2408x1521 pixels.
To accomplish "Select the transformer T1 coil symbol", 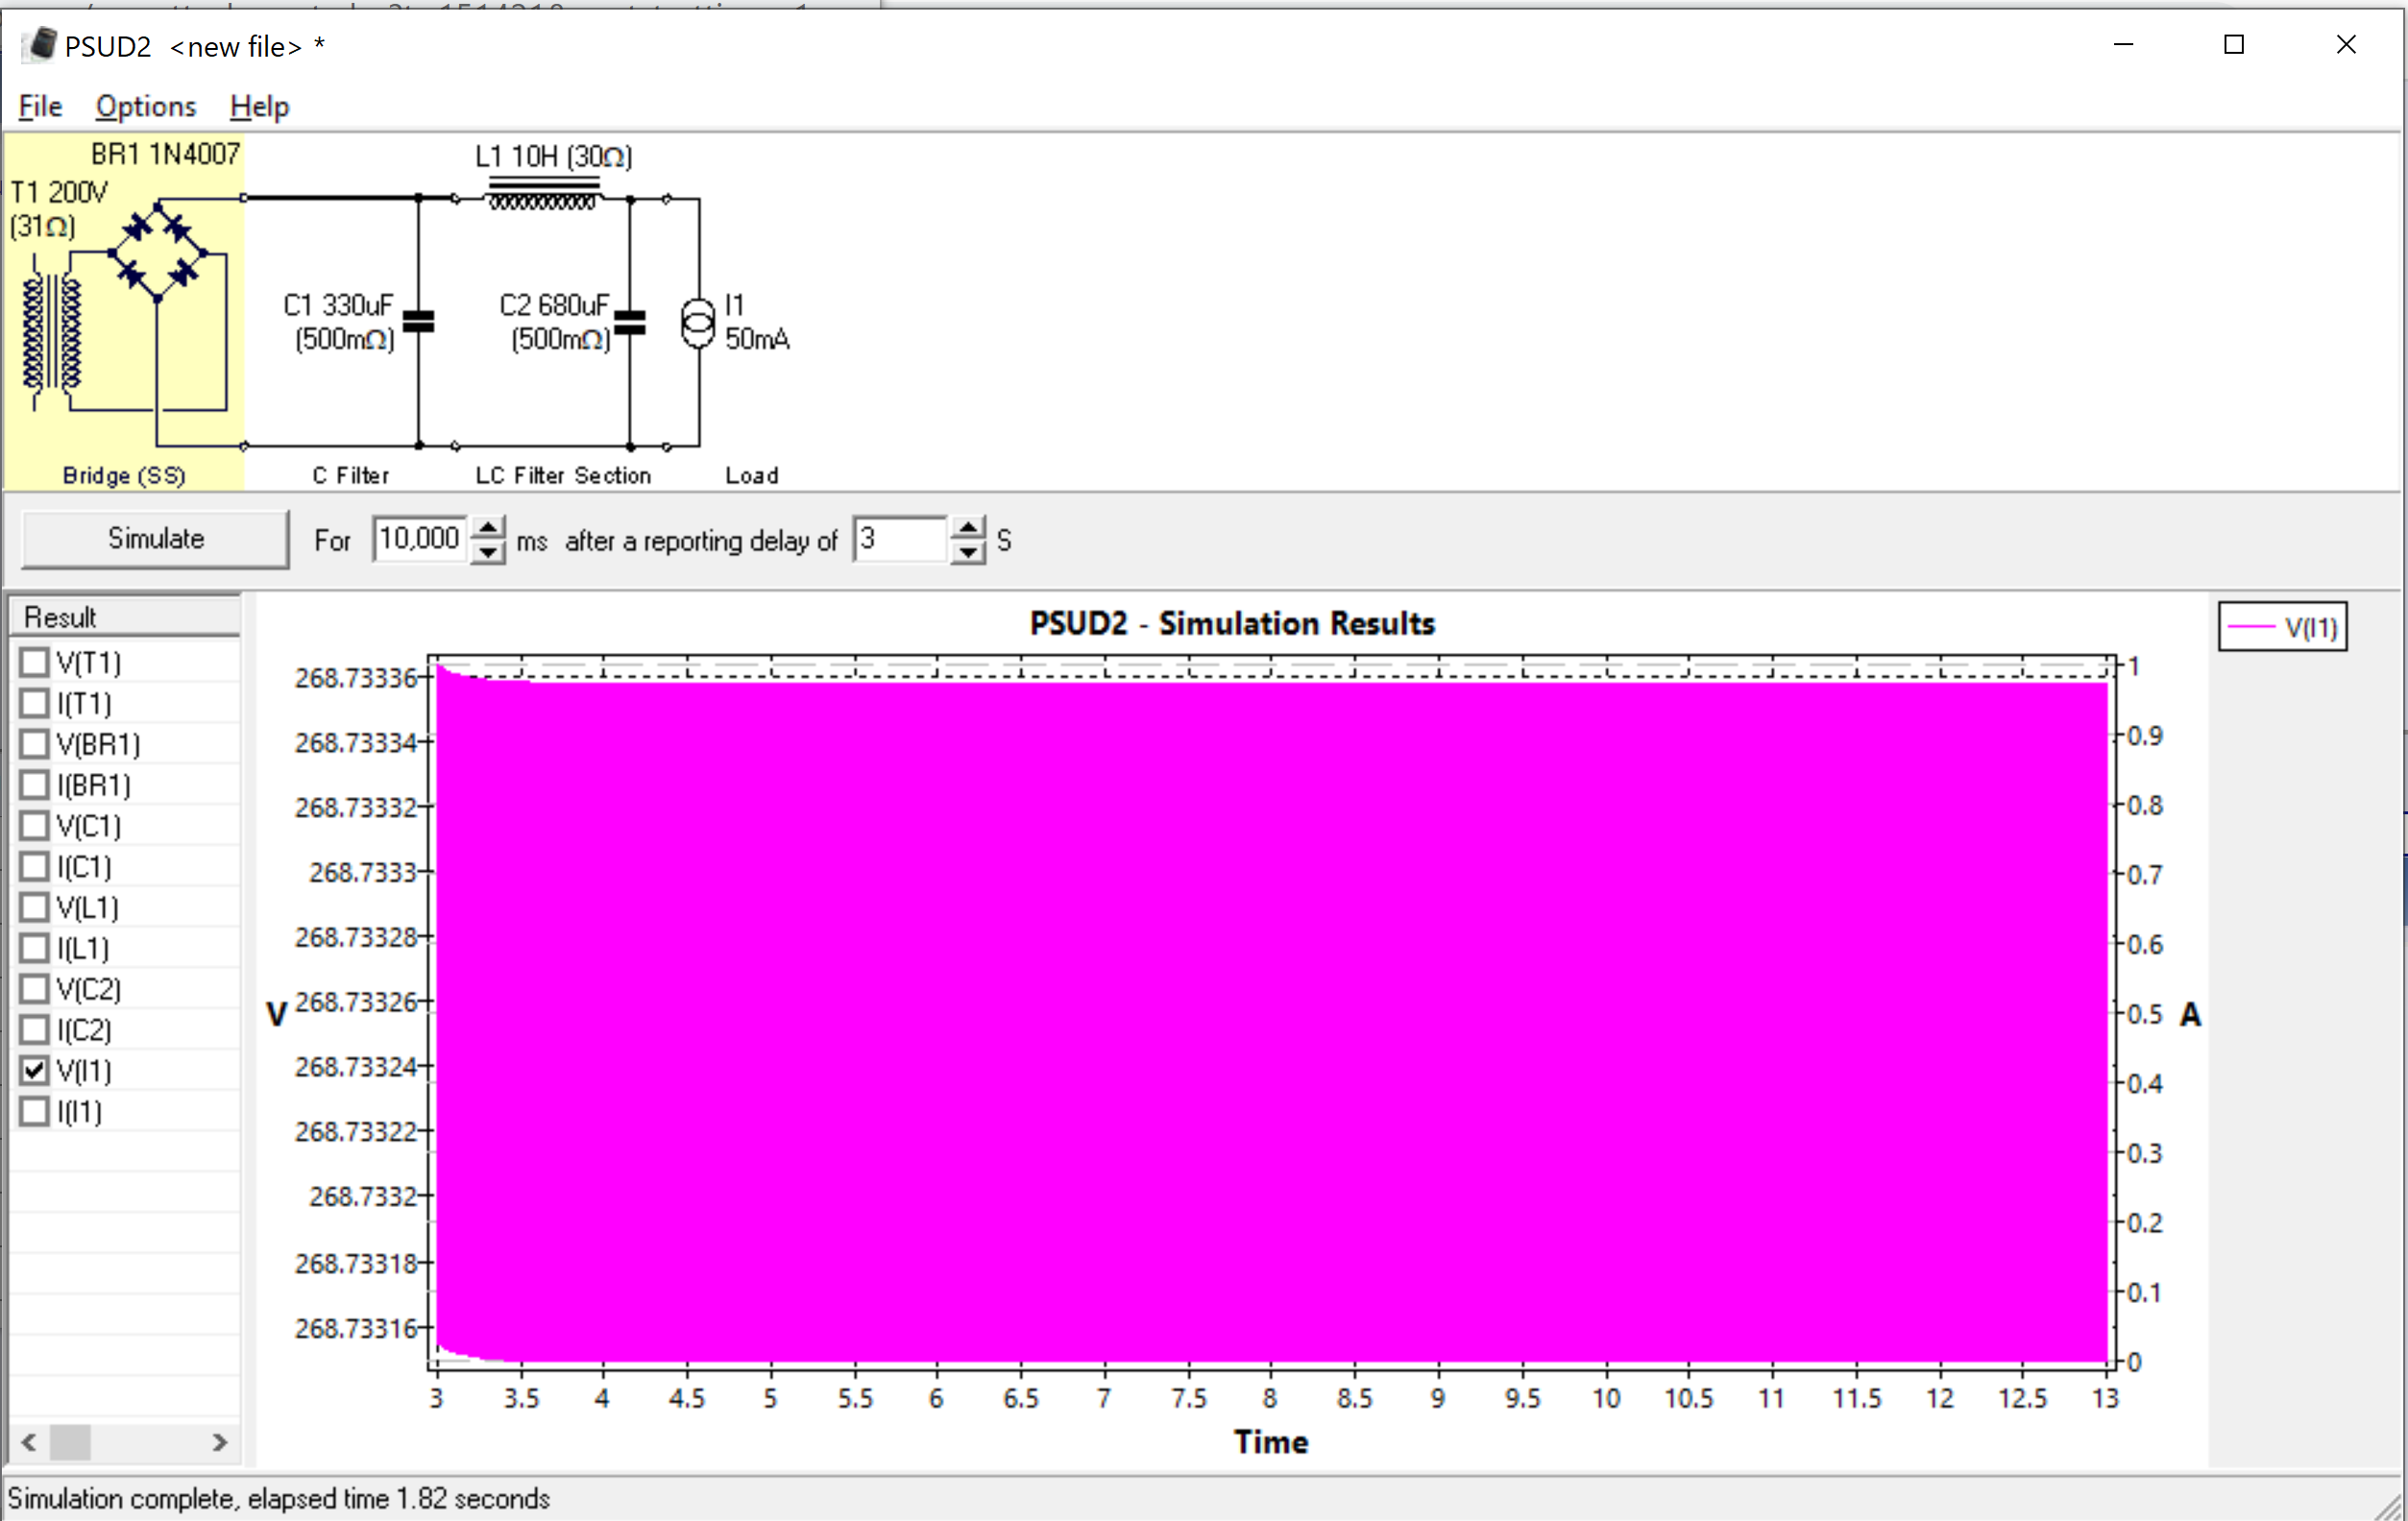I will point(52,333).
